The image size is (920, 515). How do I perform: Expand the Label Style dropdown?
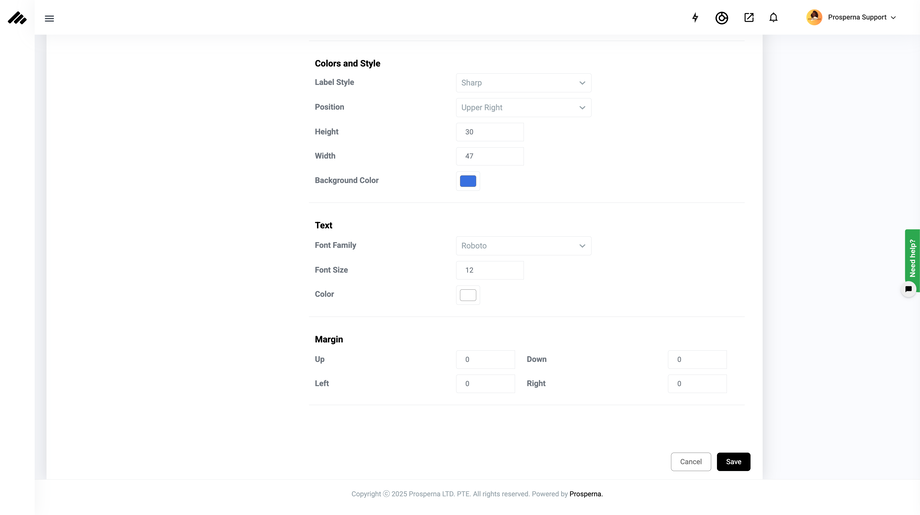tap(523, 83)
